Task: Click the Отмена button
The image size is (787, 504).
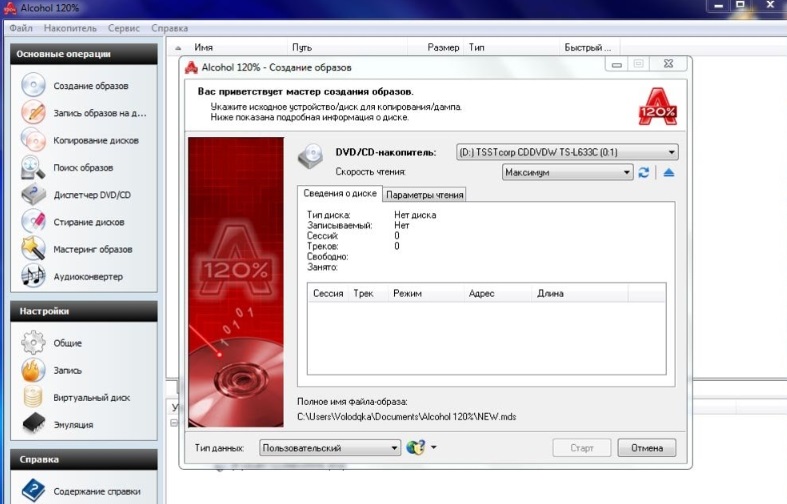Action: 646,448
